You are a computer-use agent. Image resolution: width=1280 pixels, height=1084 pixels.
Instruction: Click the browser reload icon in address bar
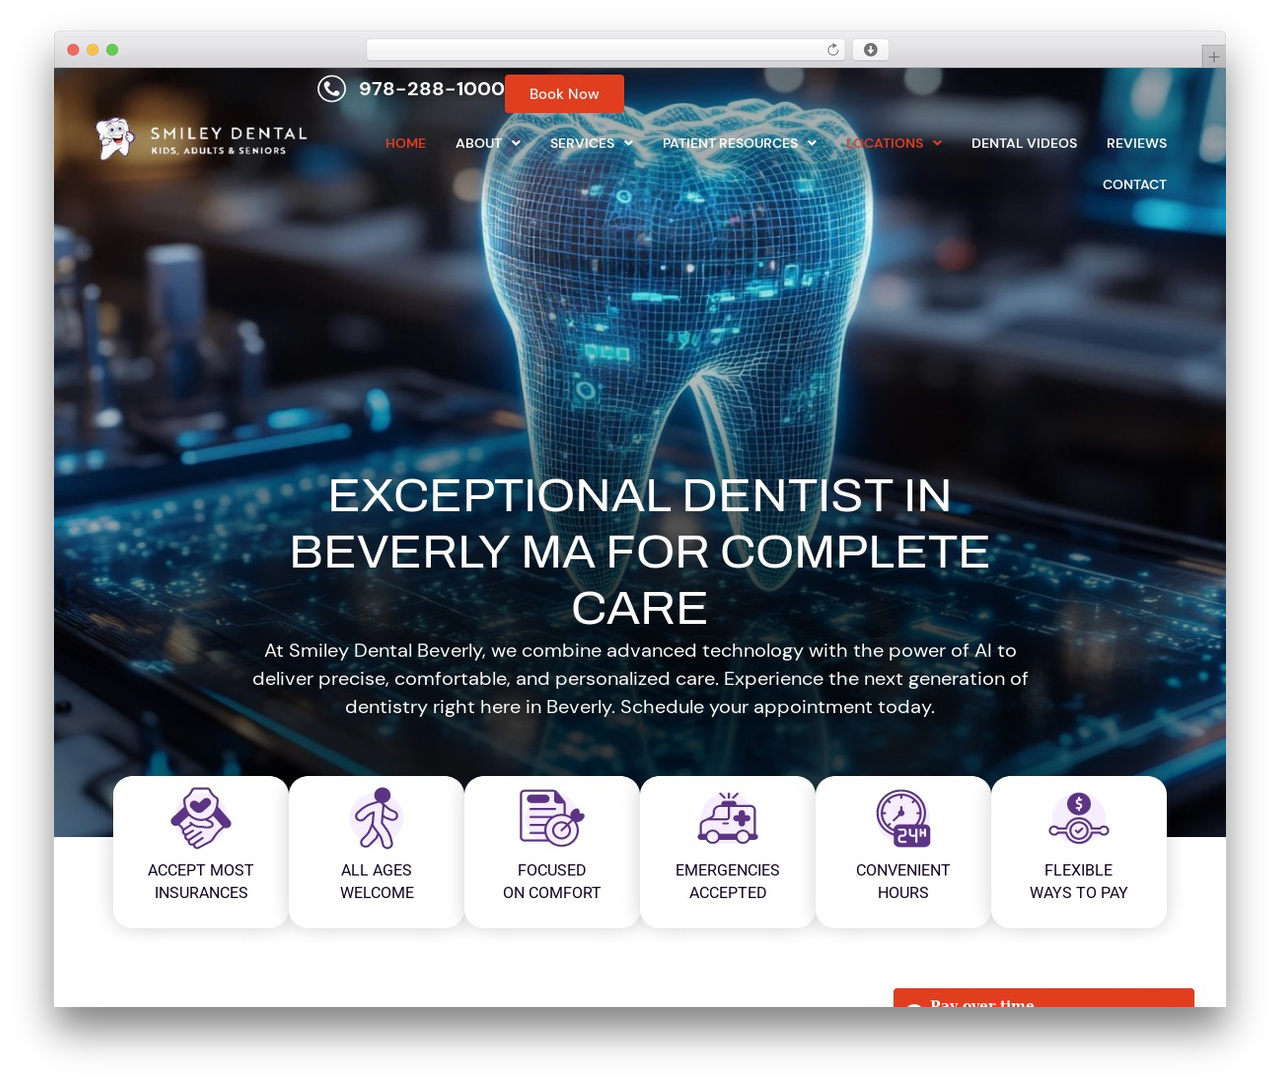pos(833,49)
